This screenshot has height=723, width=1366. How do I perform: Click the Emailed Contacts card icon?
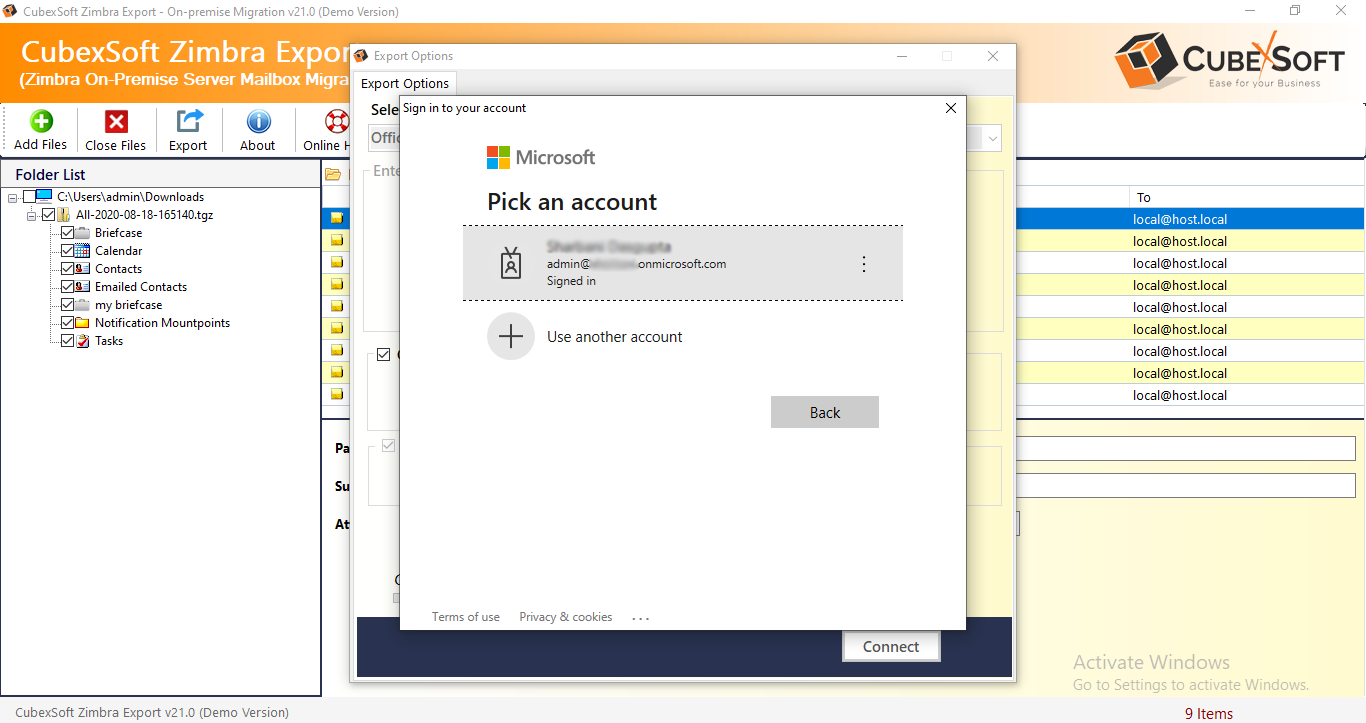pos(82,287)
